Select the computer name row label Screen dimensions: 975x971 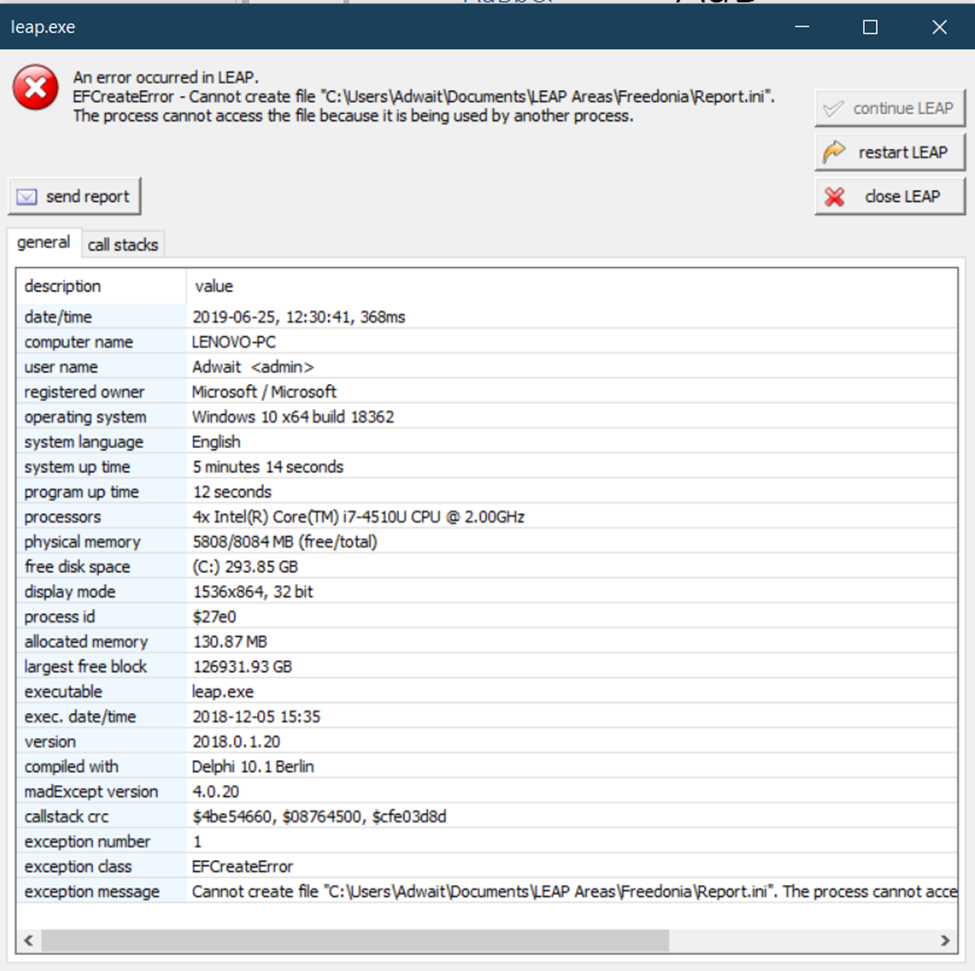click(78, 342)
